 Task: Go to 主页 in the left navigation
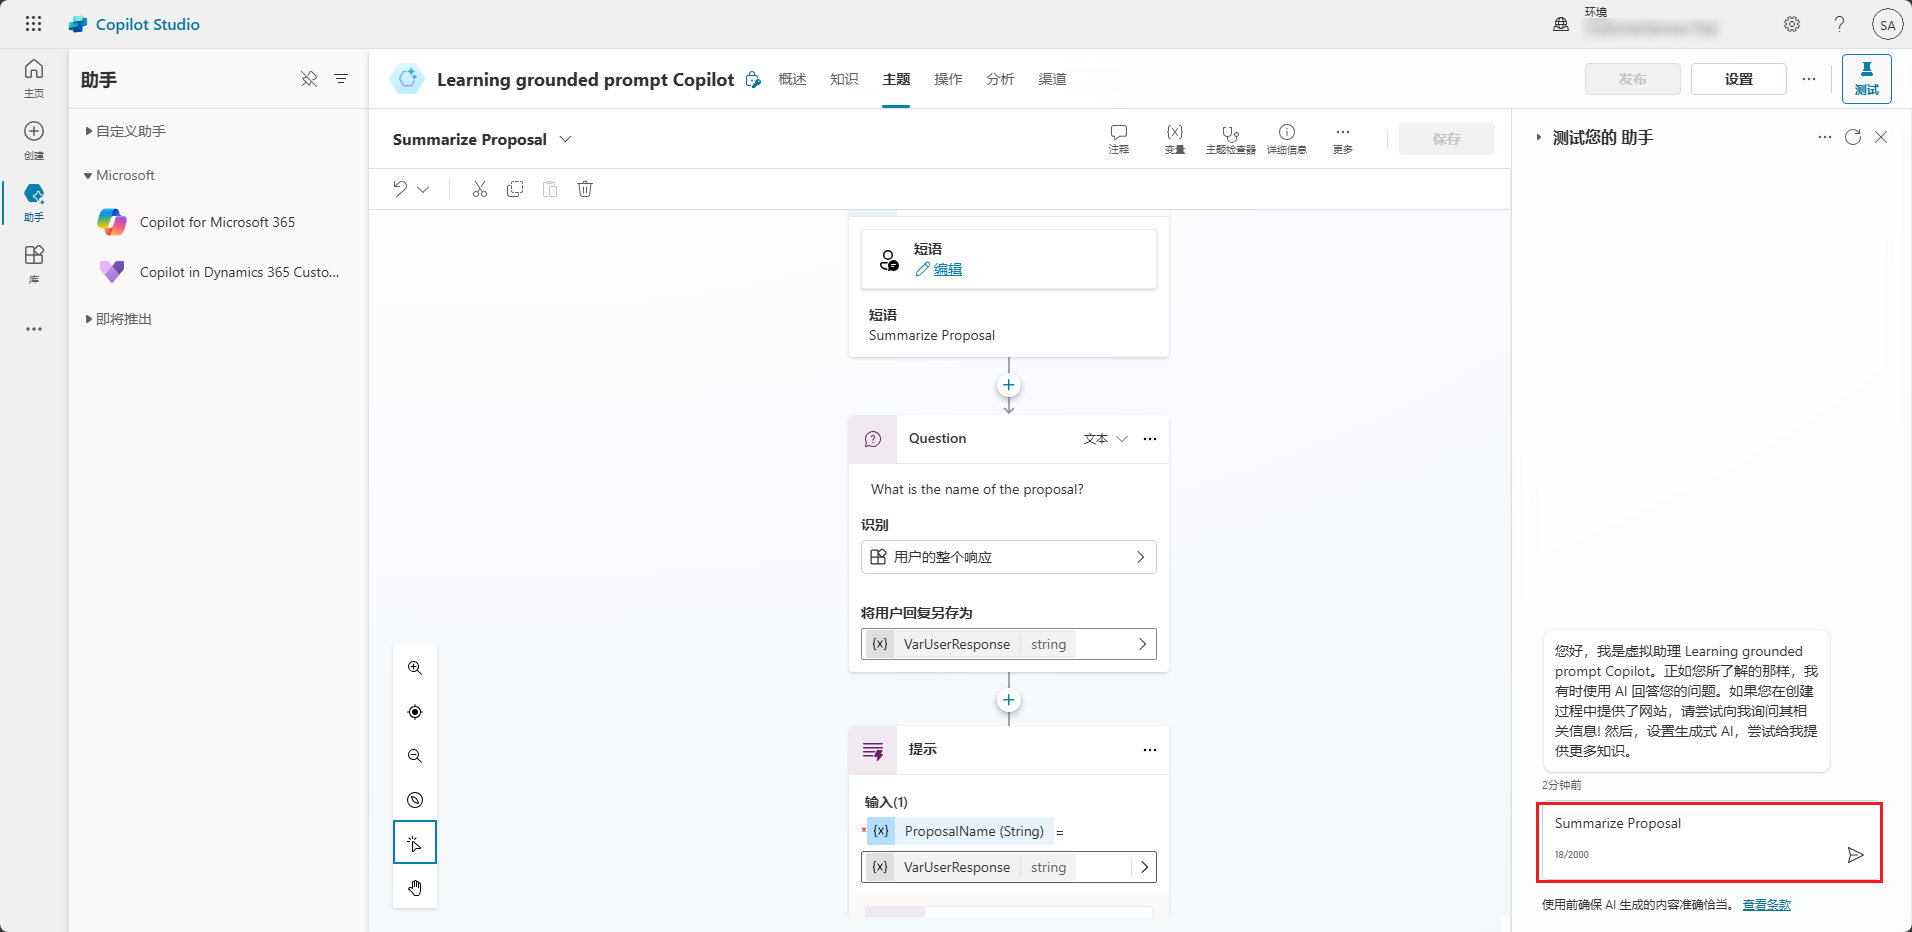pyautogui.click(x=34, y=78)
